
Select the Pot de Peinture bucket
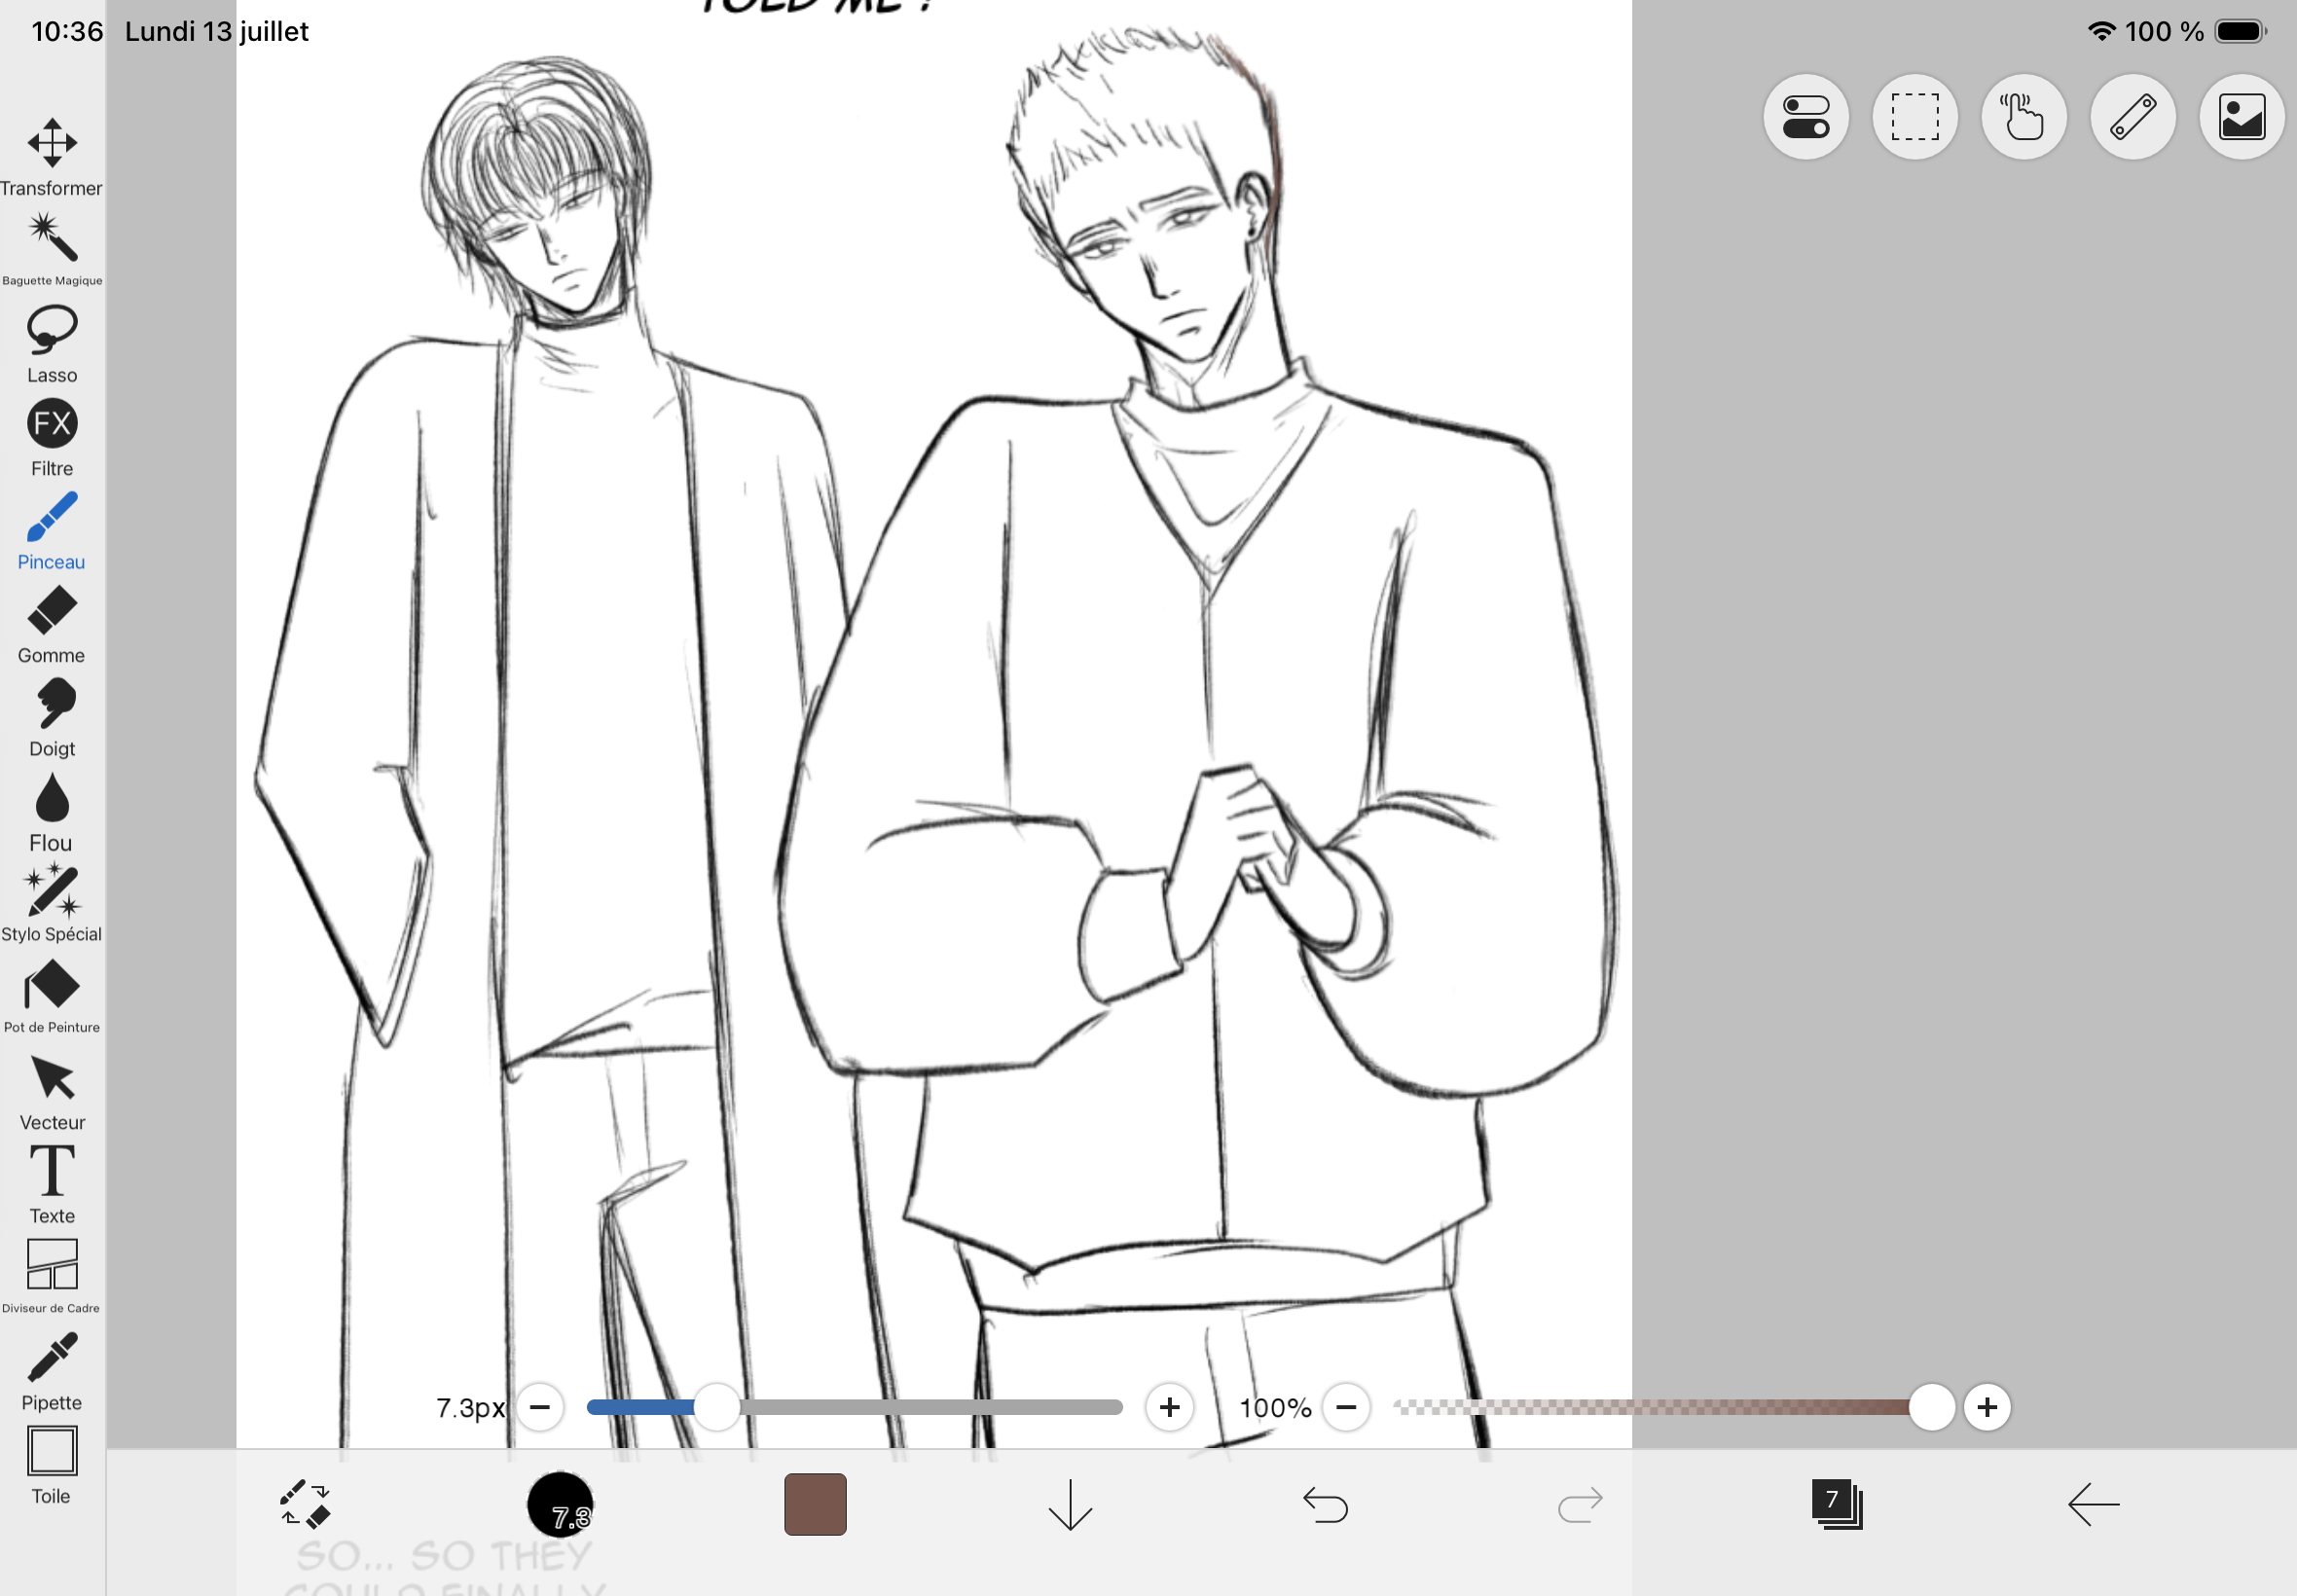52,997
